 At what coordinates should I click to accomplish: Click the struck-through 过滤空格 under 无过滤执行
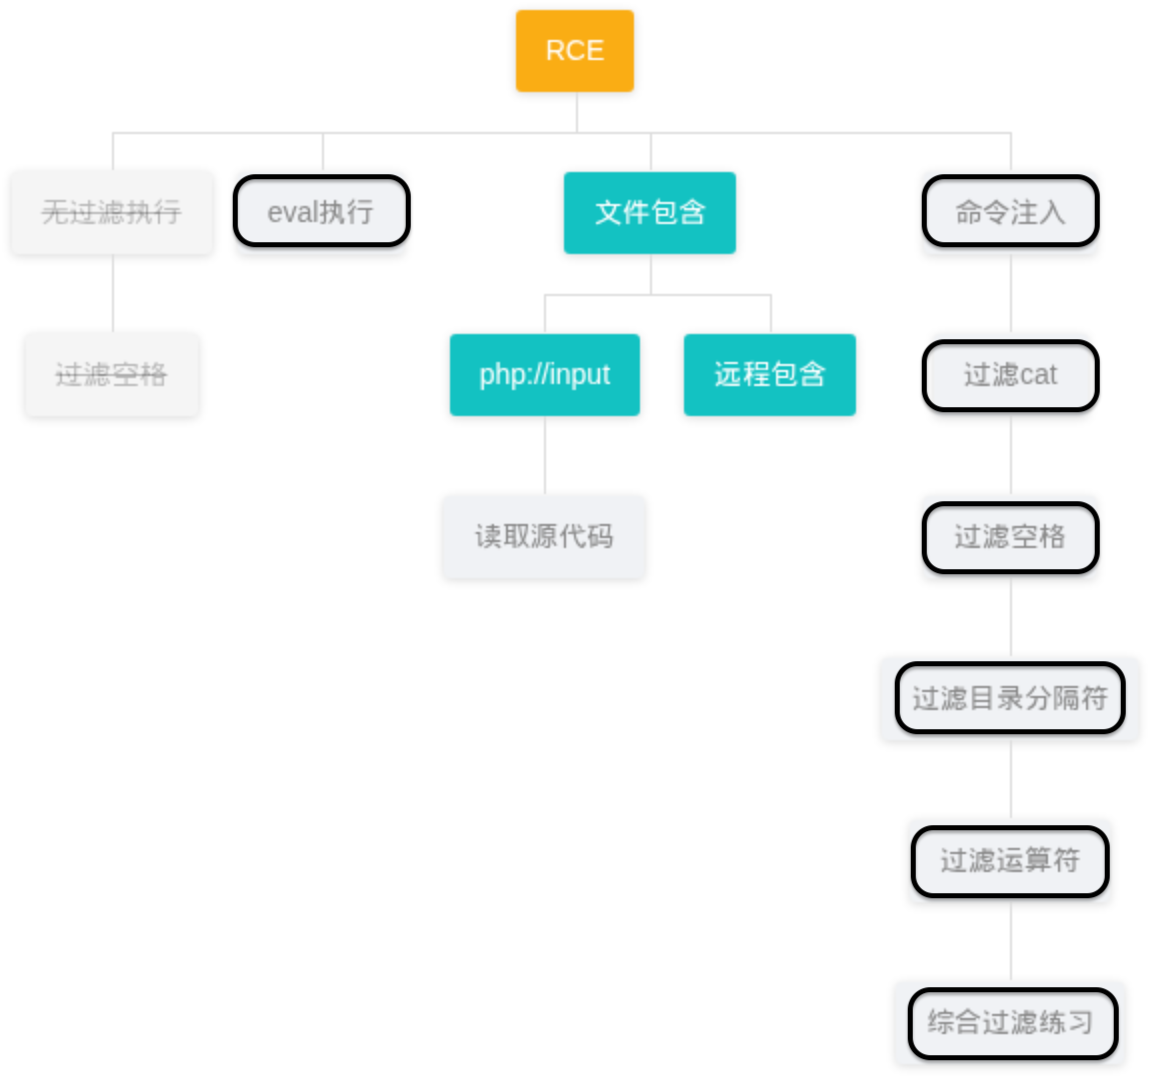point(112,375)
